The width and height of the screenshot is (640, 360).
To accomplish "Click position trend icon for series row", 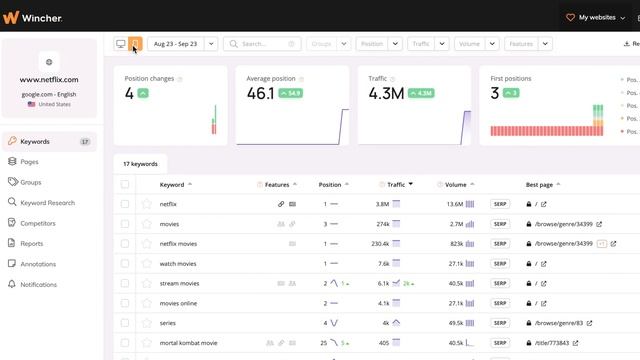I will coord(334,323).
